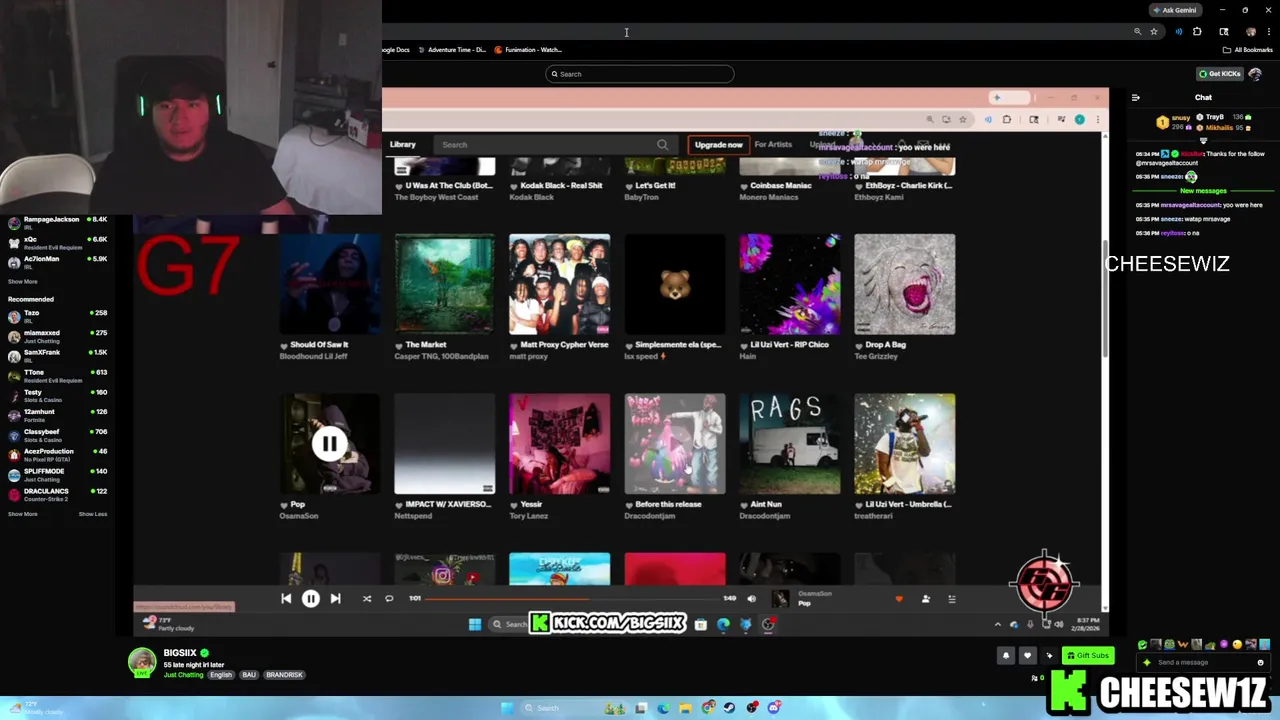Pause the playing track in the SoundCloud player bar
This screenshot has height=720, width=1280.
pos(310,599)
